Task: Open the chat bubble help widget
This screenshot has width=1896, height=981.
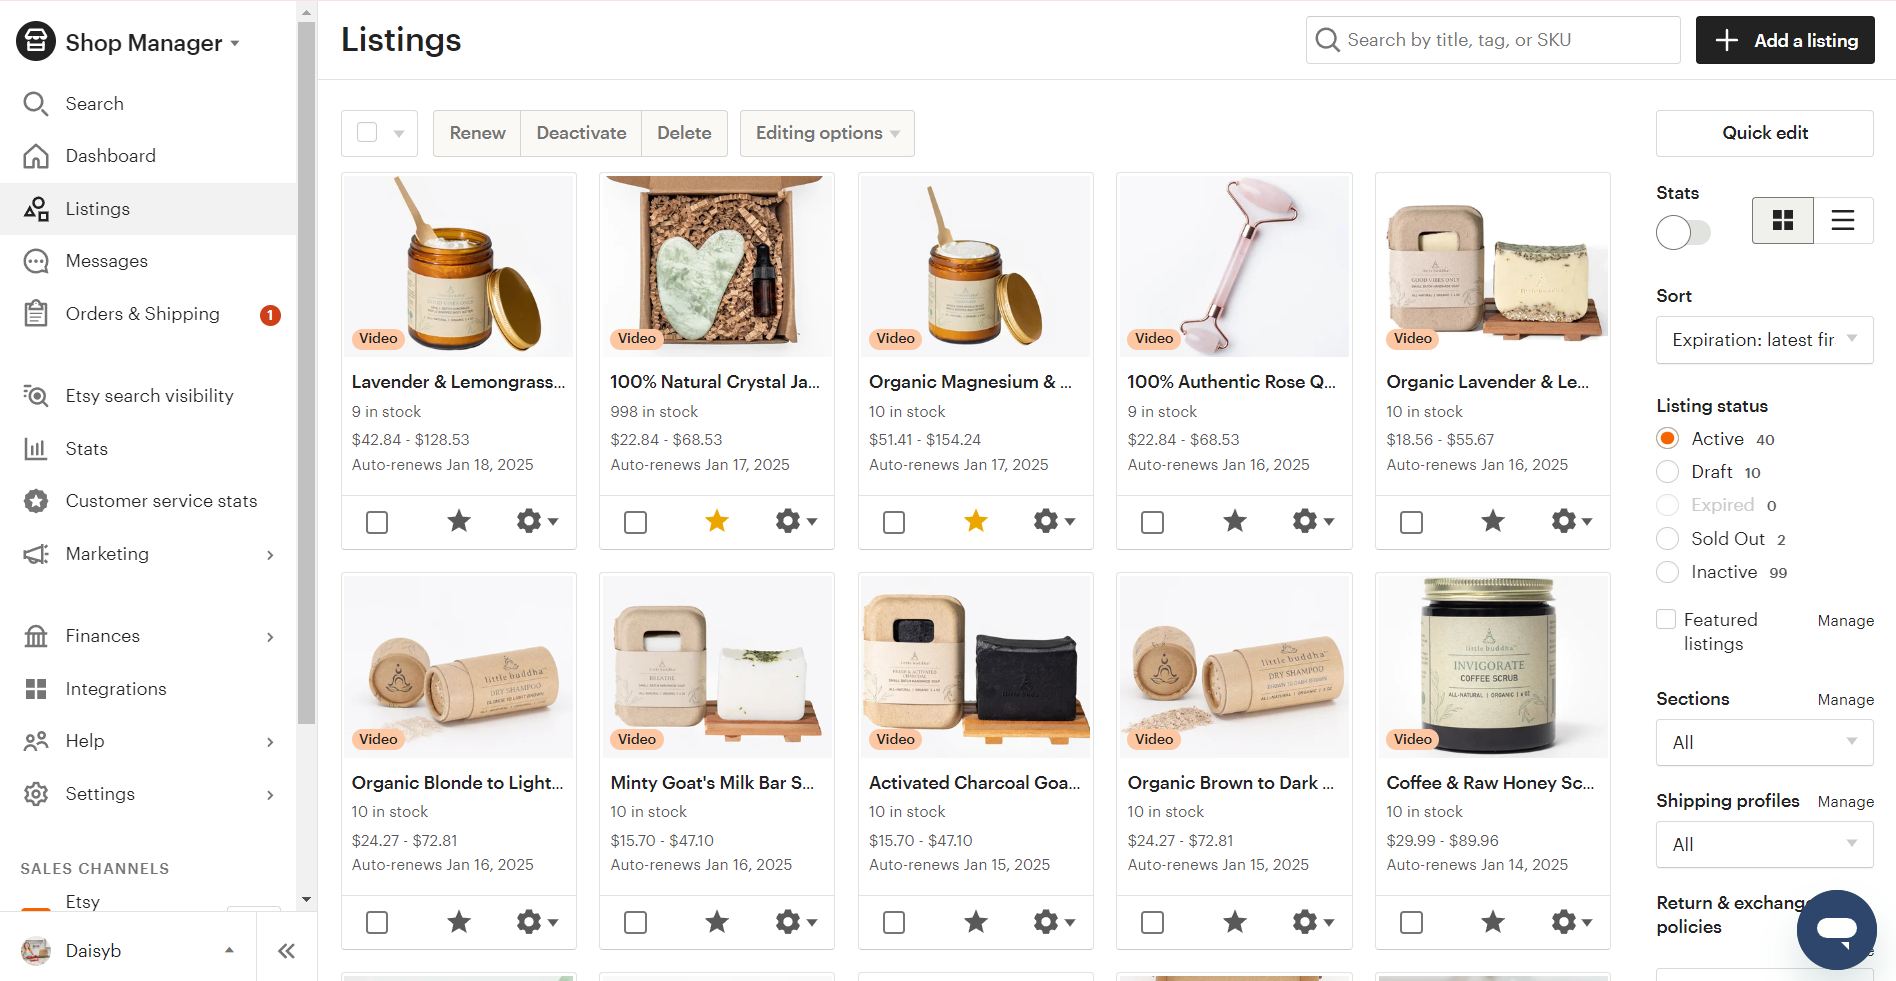Action: click(x=1836, y=930)
